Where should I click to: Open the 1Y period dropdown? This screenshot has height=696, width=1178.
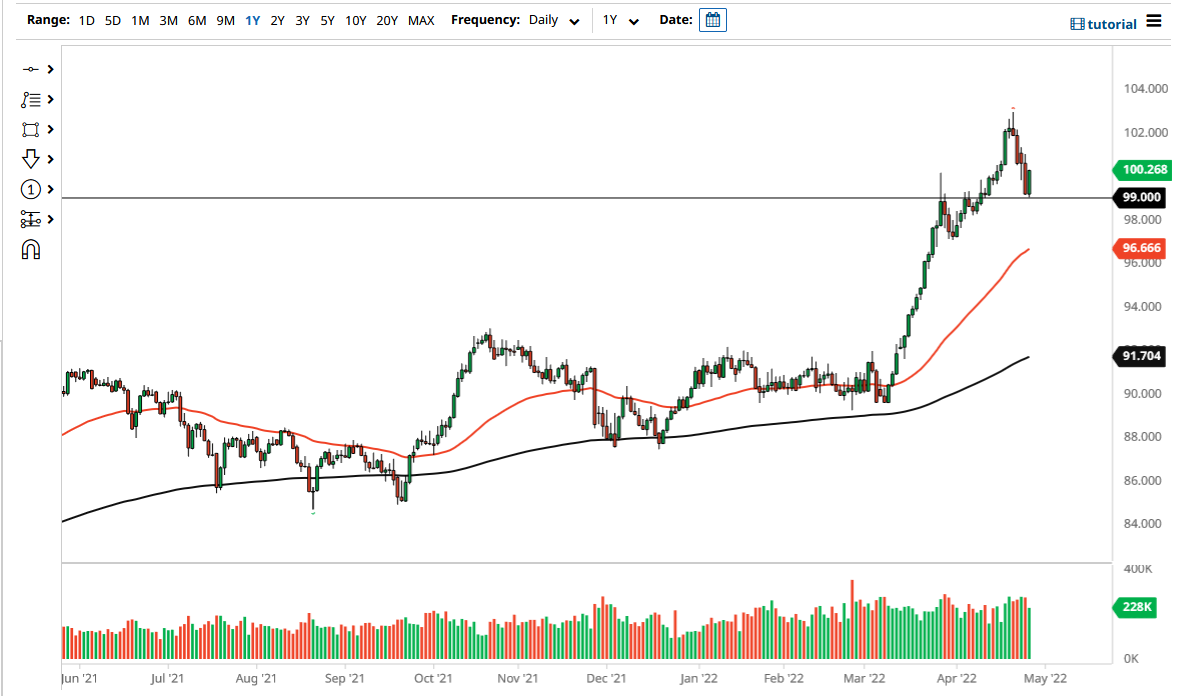(621, 19)
